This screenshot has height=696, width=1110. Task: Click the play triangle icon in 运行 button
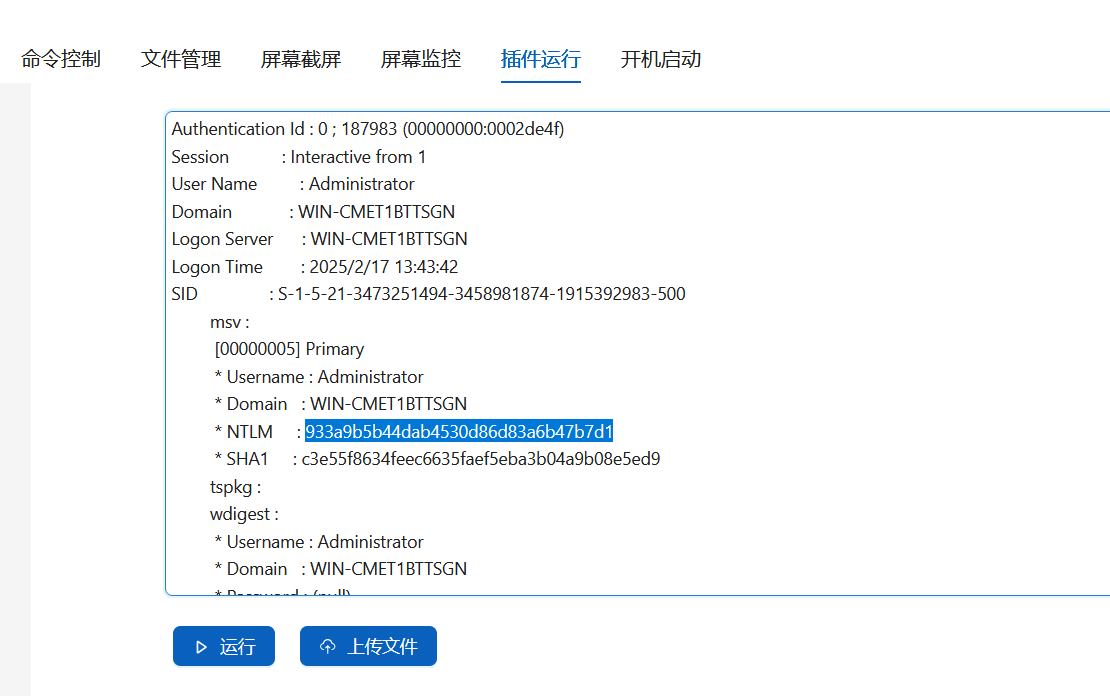click(201, 647)
